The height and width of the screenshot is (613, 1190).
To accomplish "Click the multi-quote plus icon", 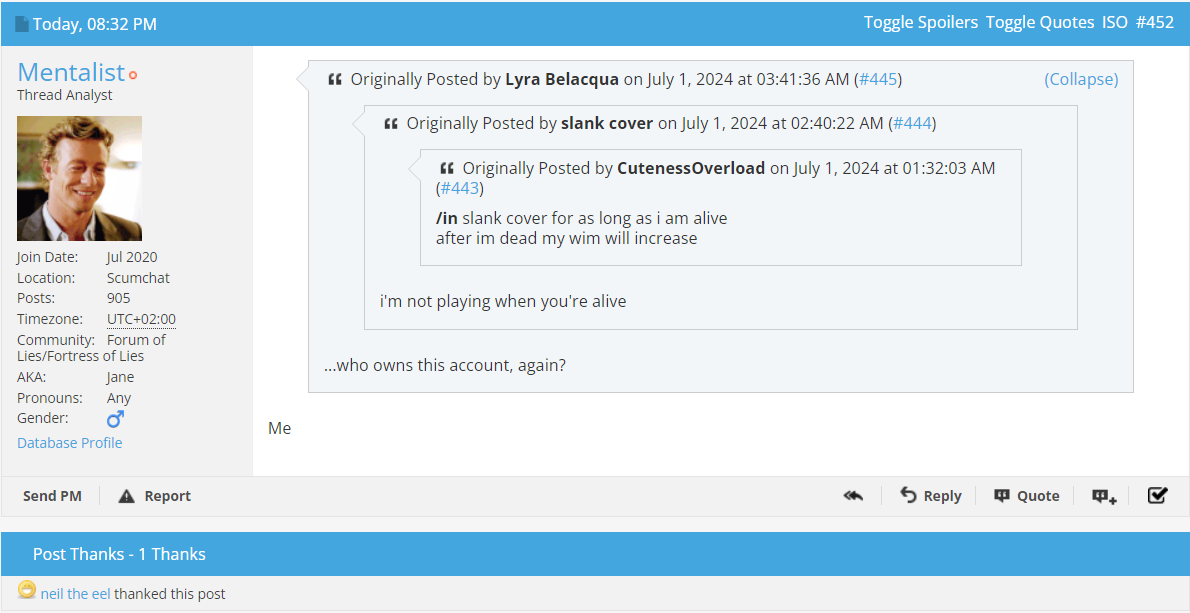I will [1104, 496].
